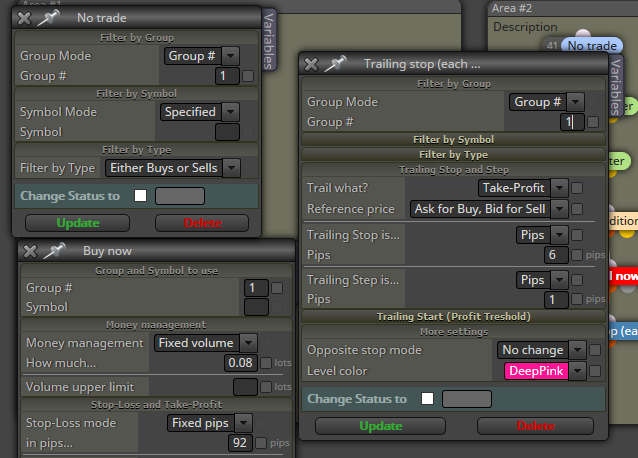Collapse More settings section header
This screenshot has width=638, height=458.
(453, 332)
